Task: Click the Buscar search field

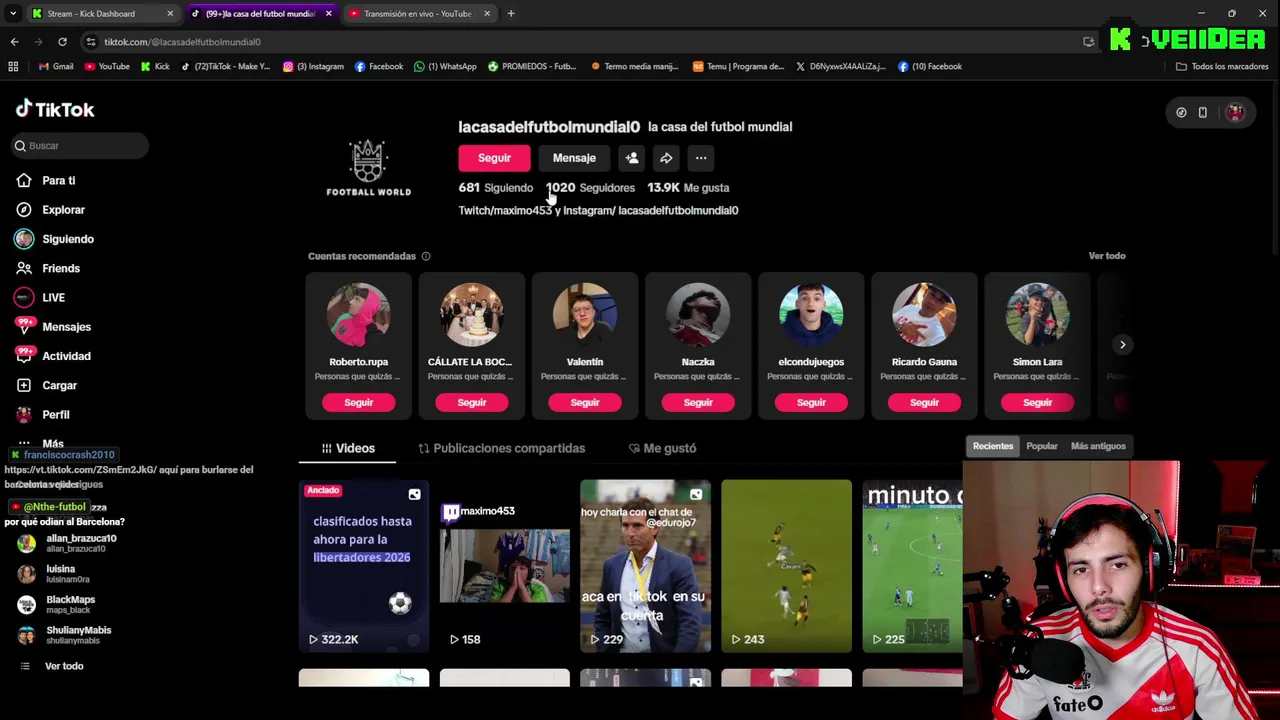Action: (80, 146)
